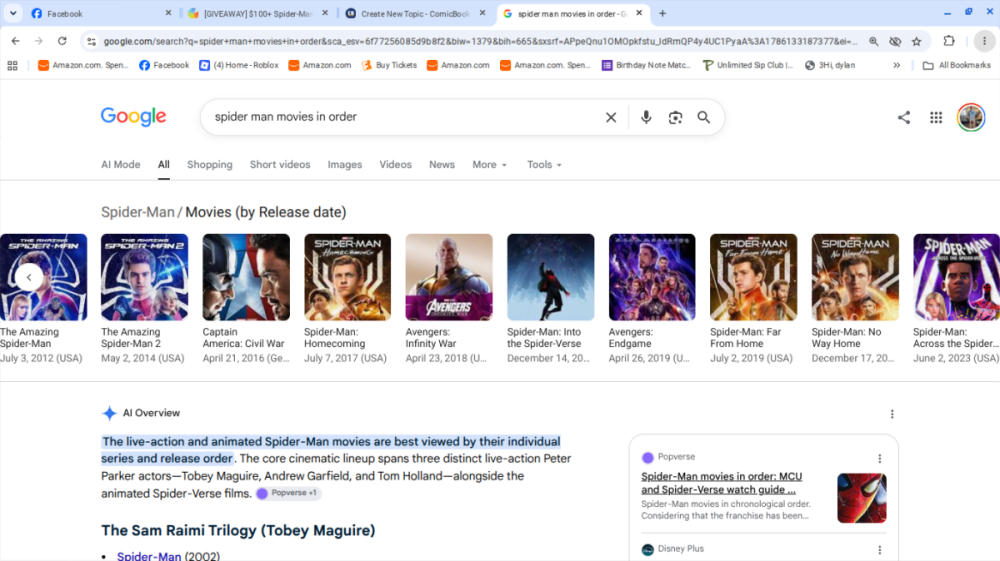Select the Images results tab
This screenshot has height=561, width=1000.
coord(344,164)
